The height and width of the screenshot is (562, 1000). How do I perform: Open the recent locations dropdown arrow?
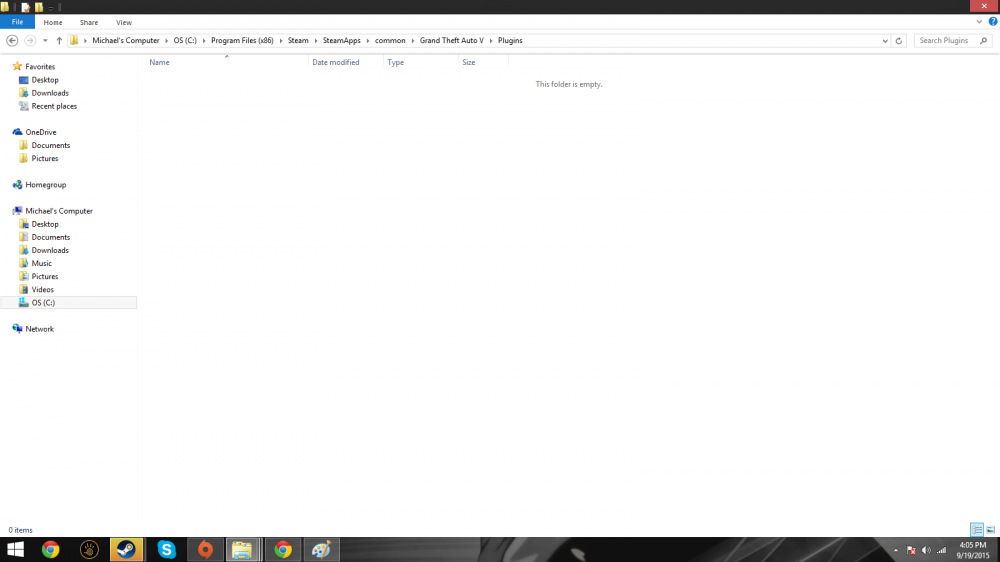click(x=45, y=40)
